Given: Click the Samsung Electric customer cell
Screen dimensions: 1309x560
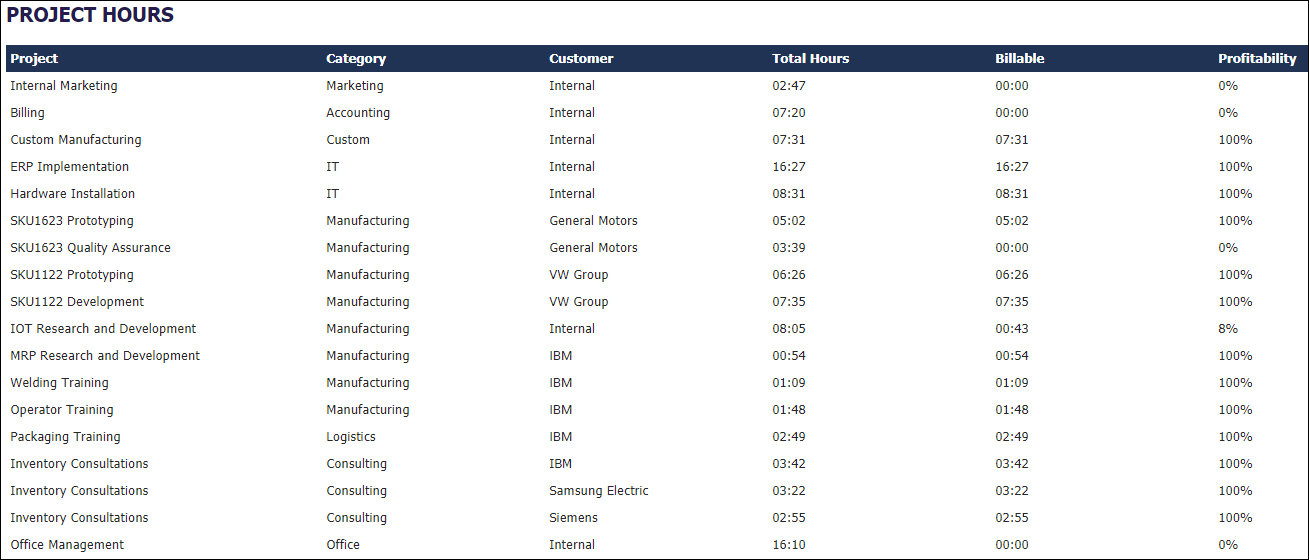Looking at the screenshot, I should coord(598,491).
